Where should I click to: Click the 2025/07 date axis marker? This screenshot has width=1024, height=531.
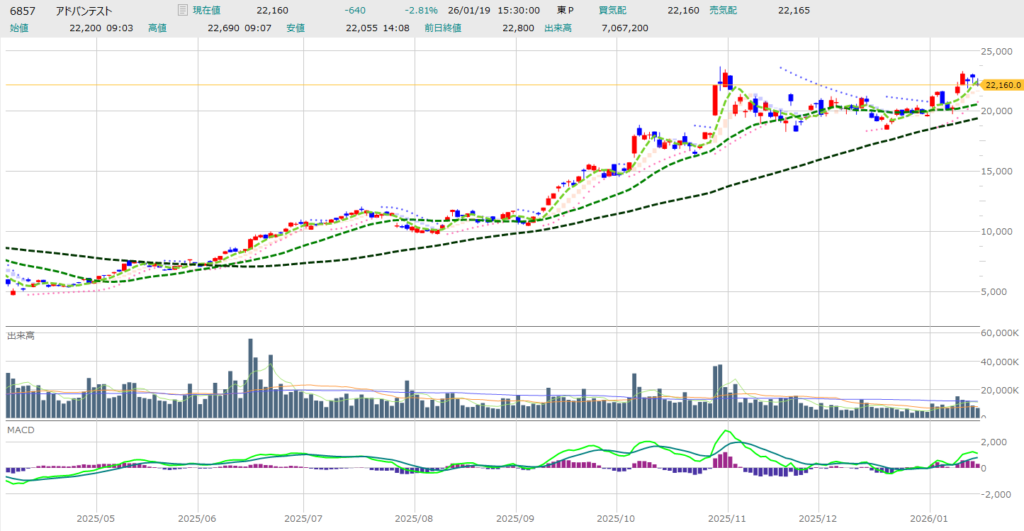pyautogui.click(x=303, y=520)
